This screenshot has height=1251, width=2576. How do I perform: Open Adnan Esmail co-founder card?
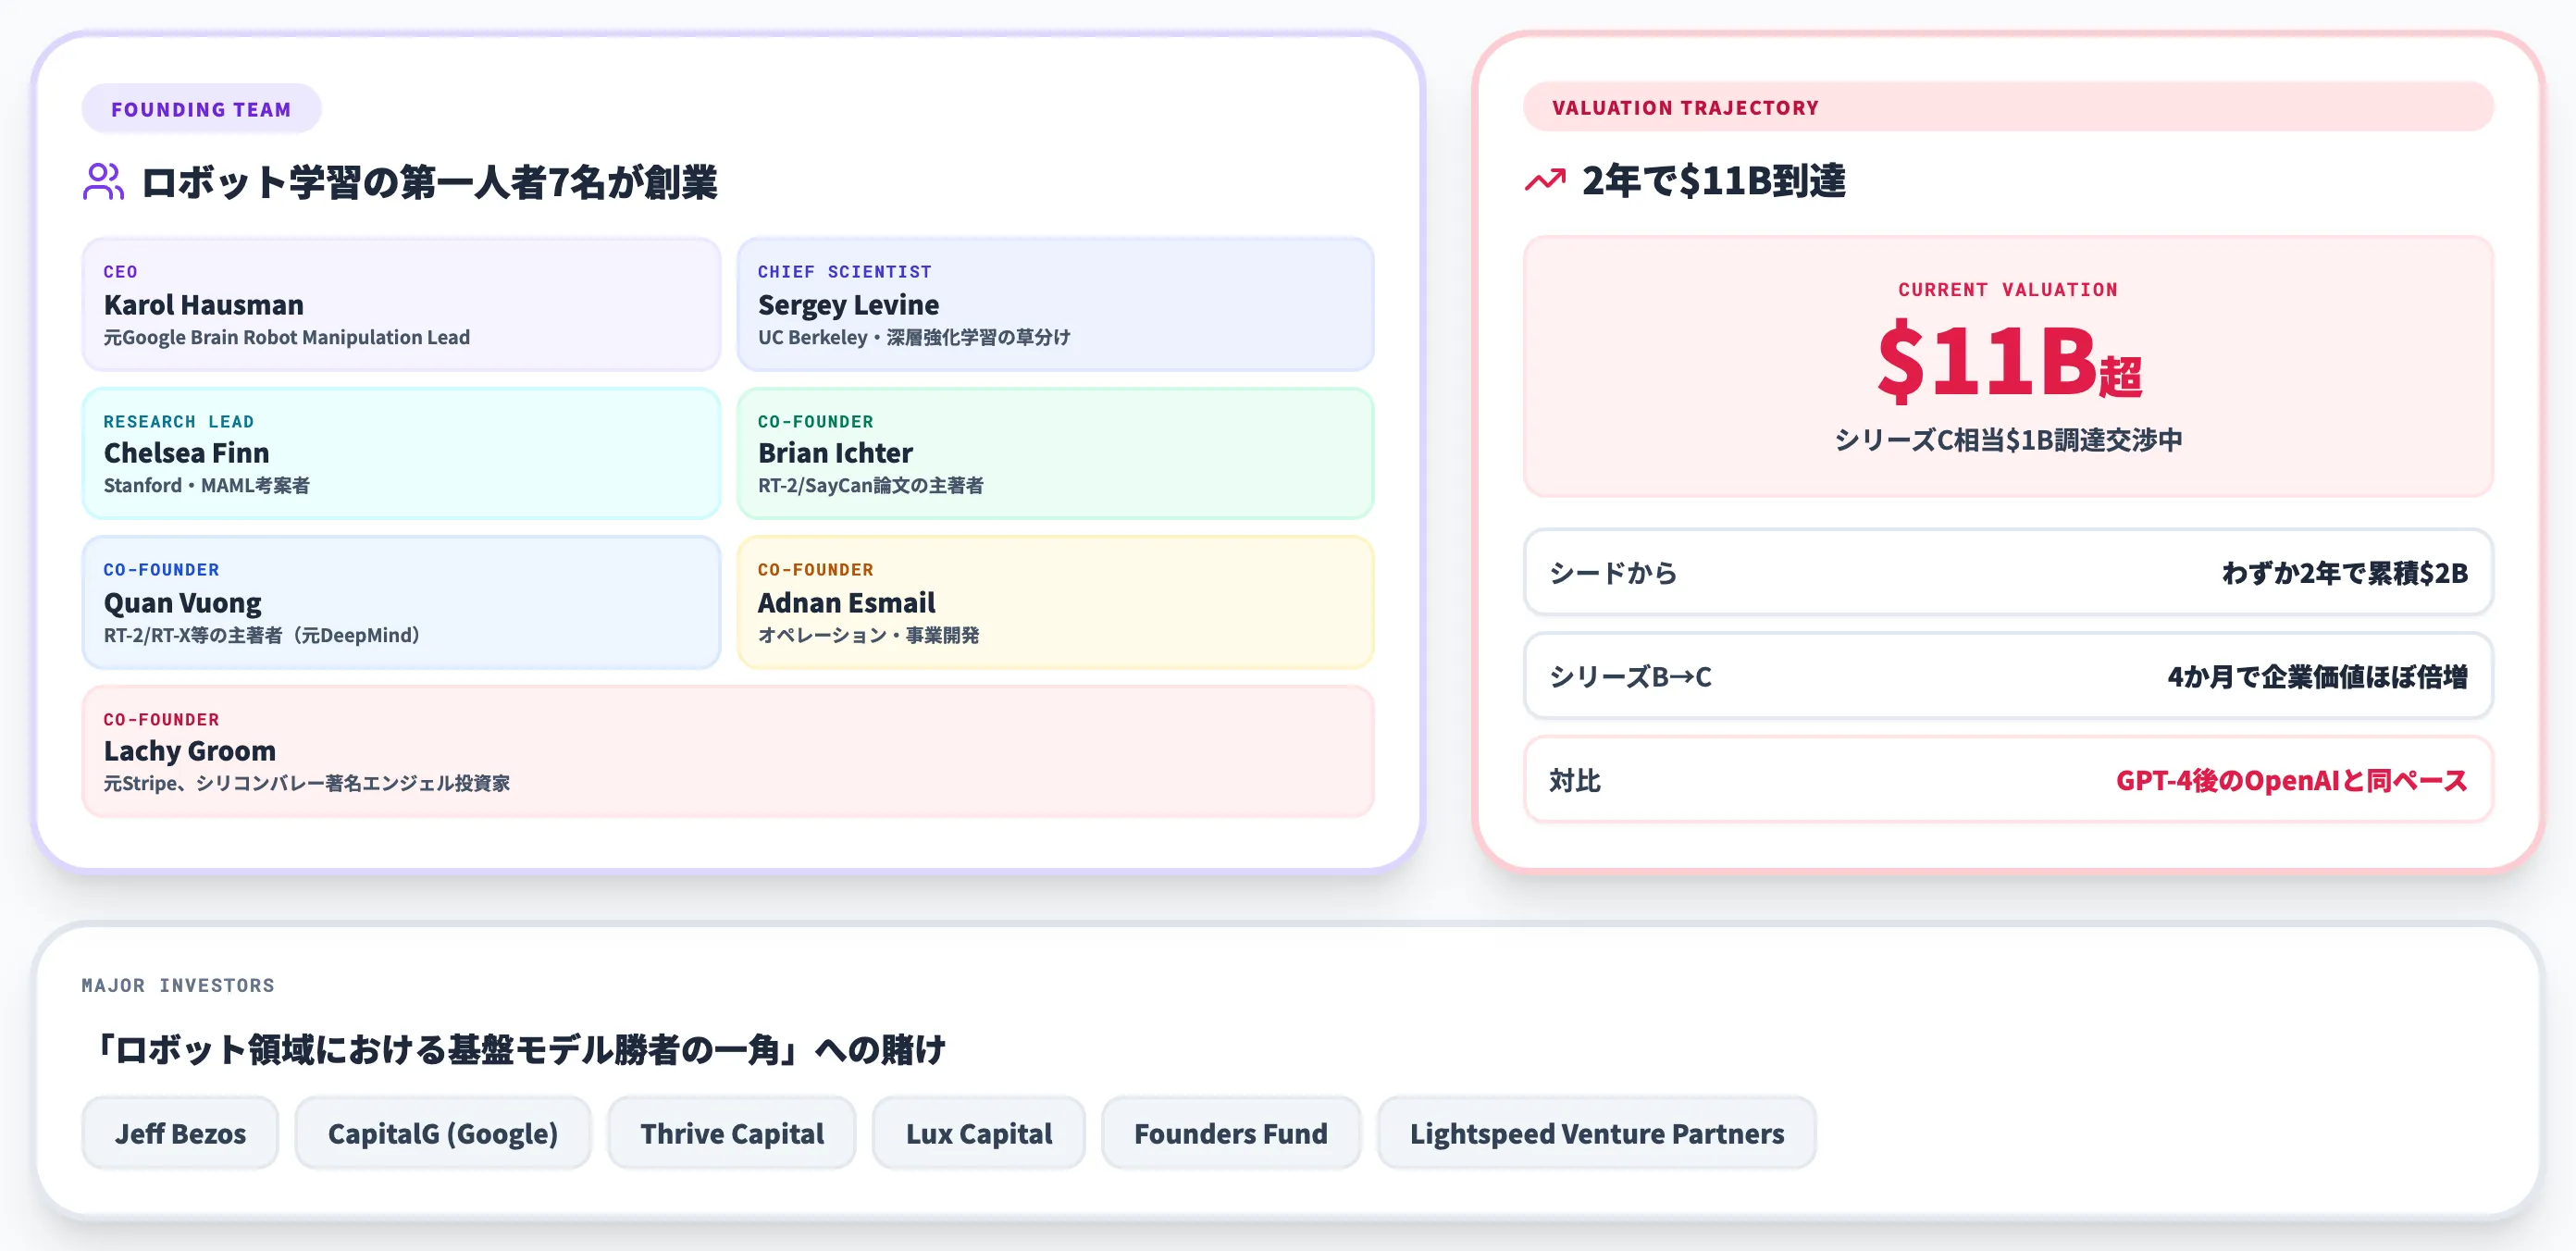pos(1055,602)
